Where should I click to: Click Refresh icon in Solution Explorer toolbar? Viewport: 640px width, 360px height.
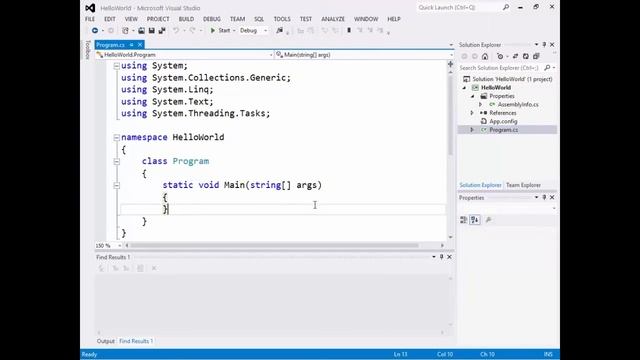pos(526,56)
